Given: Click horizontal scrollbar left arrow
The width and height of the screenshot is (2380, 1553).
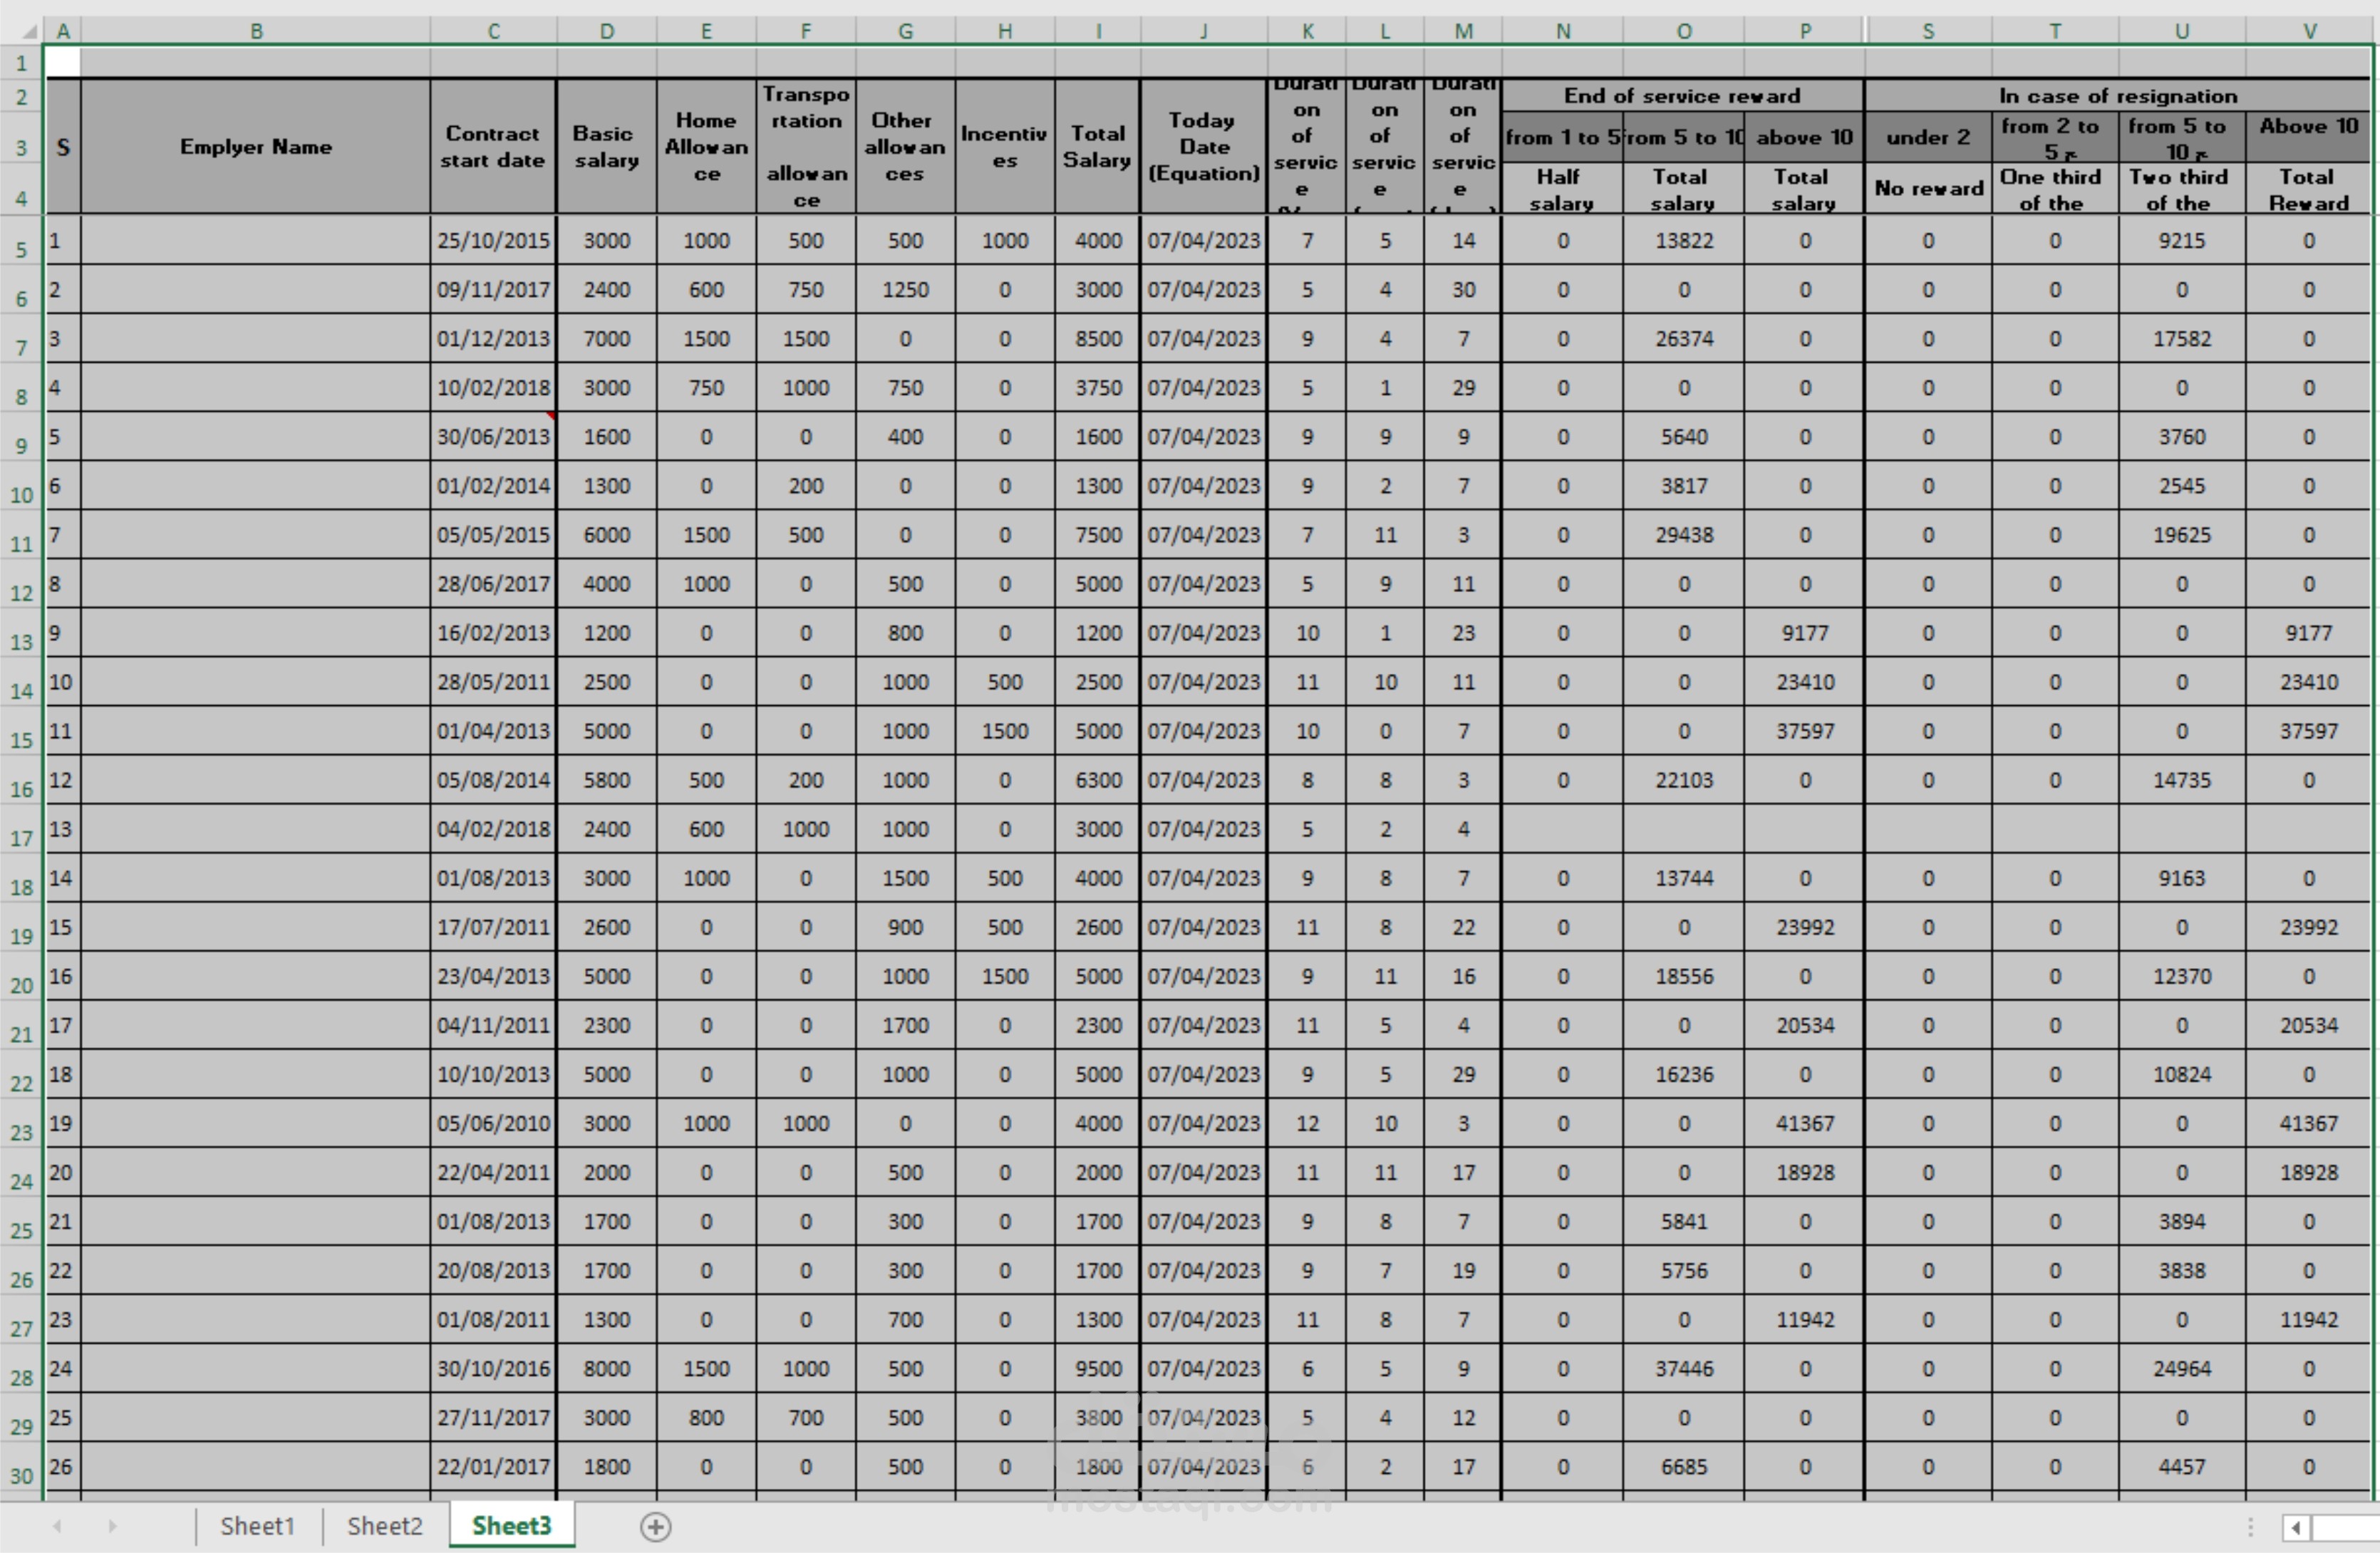Looking at the screenshot, I should (x=2296, y=1527).
